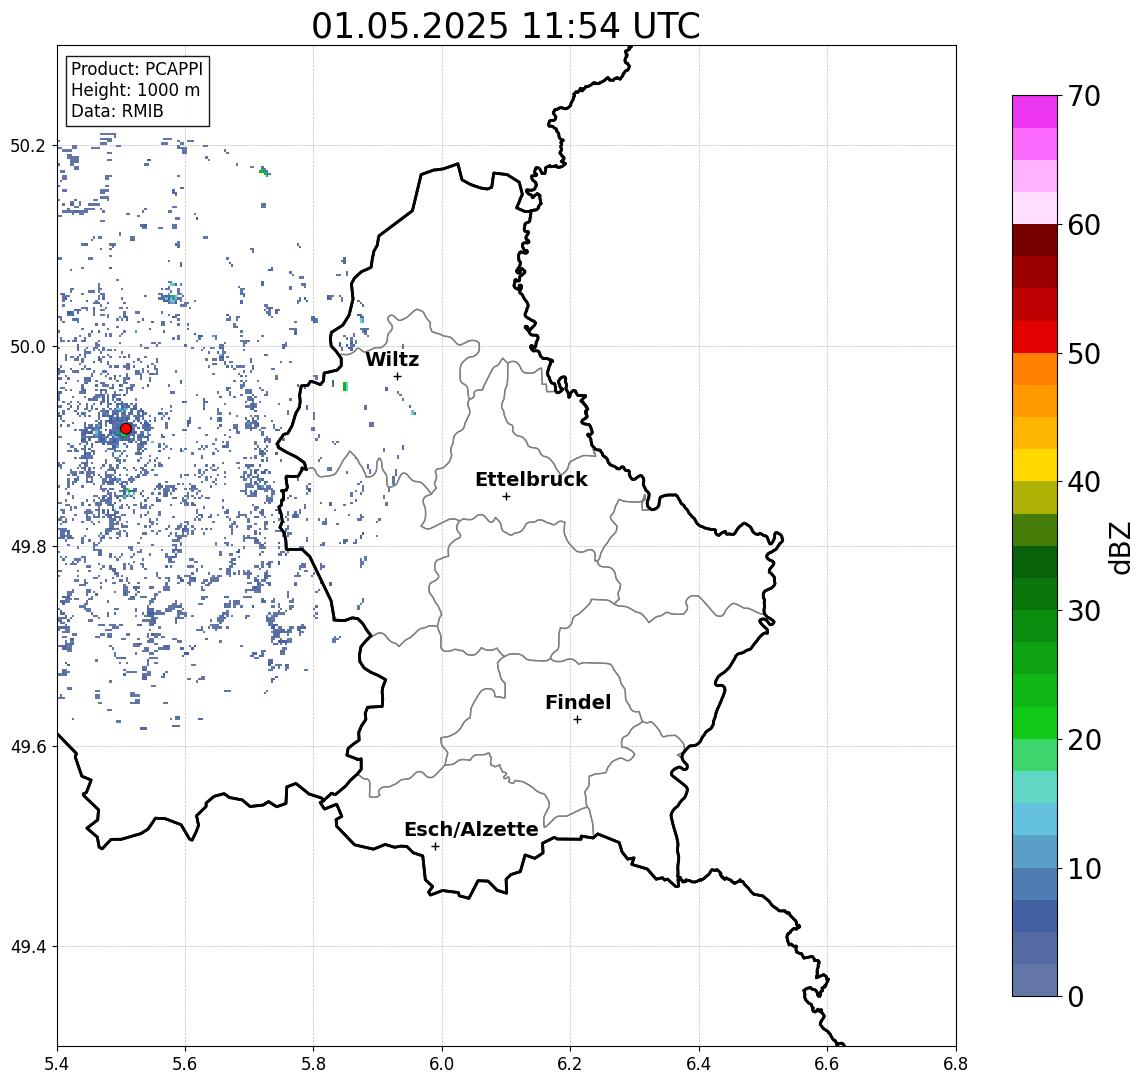This screenshot has width=1145, height=1084.
Task: Select the Findel label
Action: (578, 702)
